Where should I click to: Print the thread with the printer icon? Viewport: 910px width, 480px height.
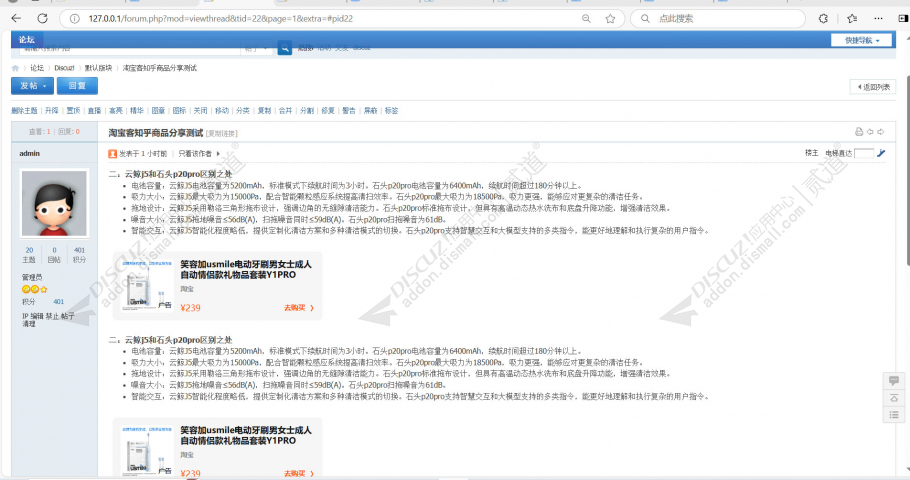click(x=859, y=132)
